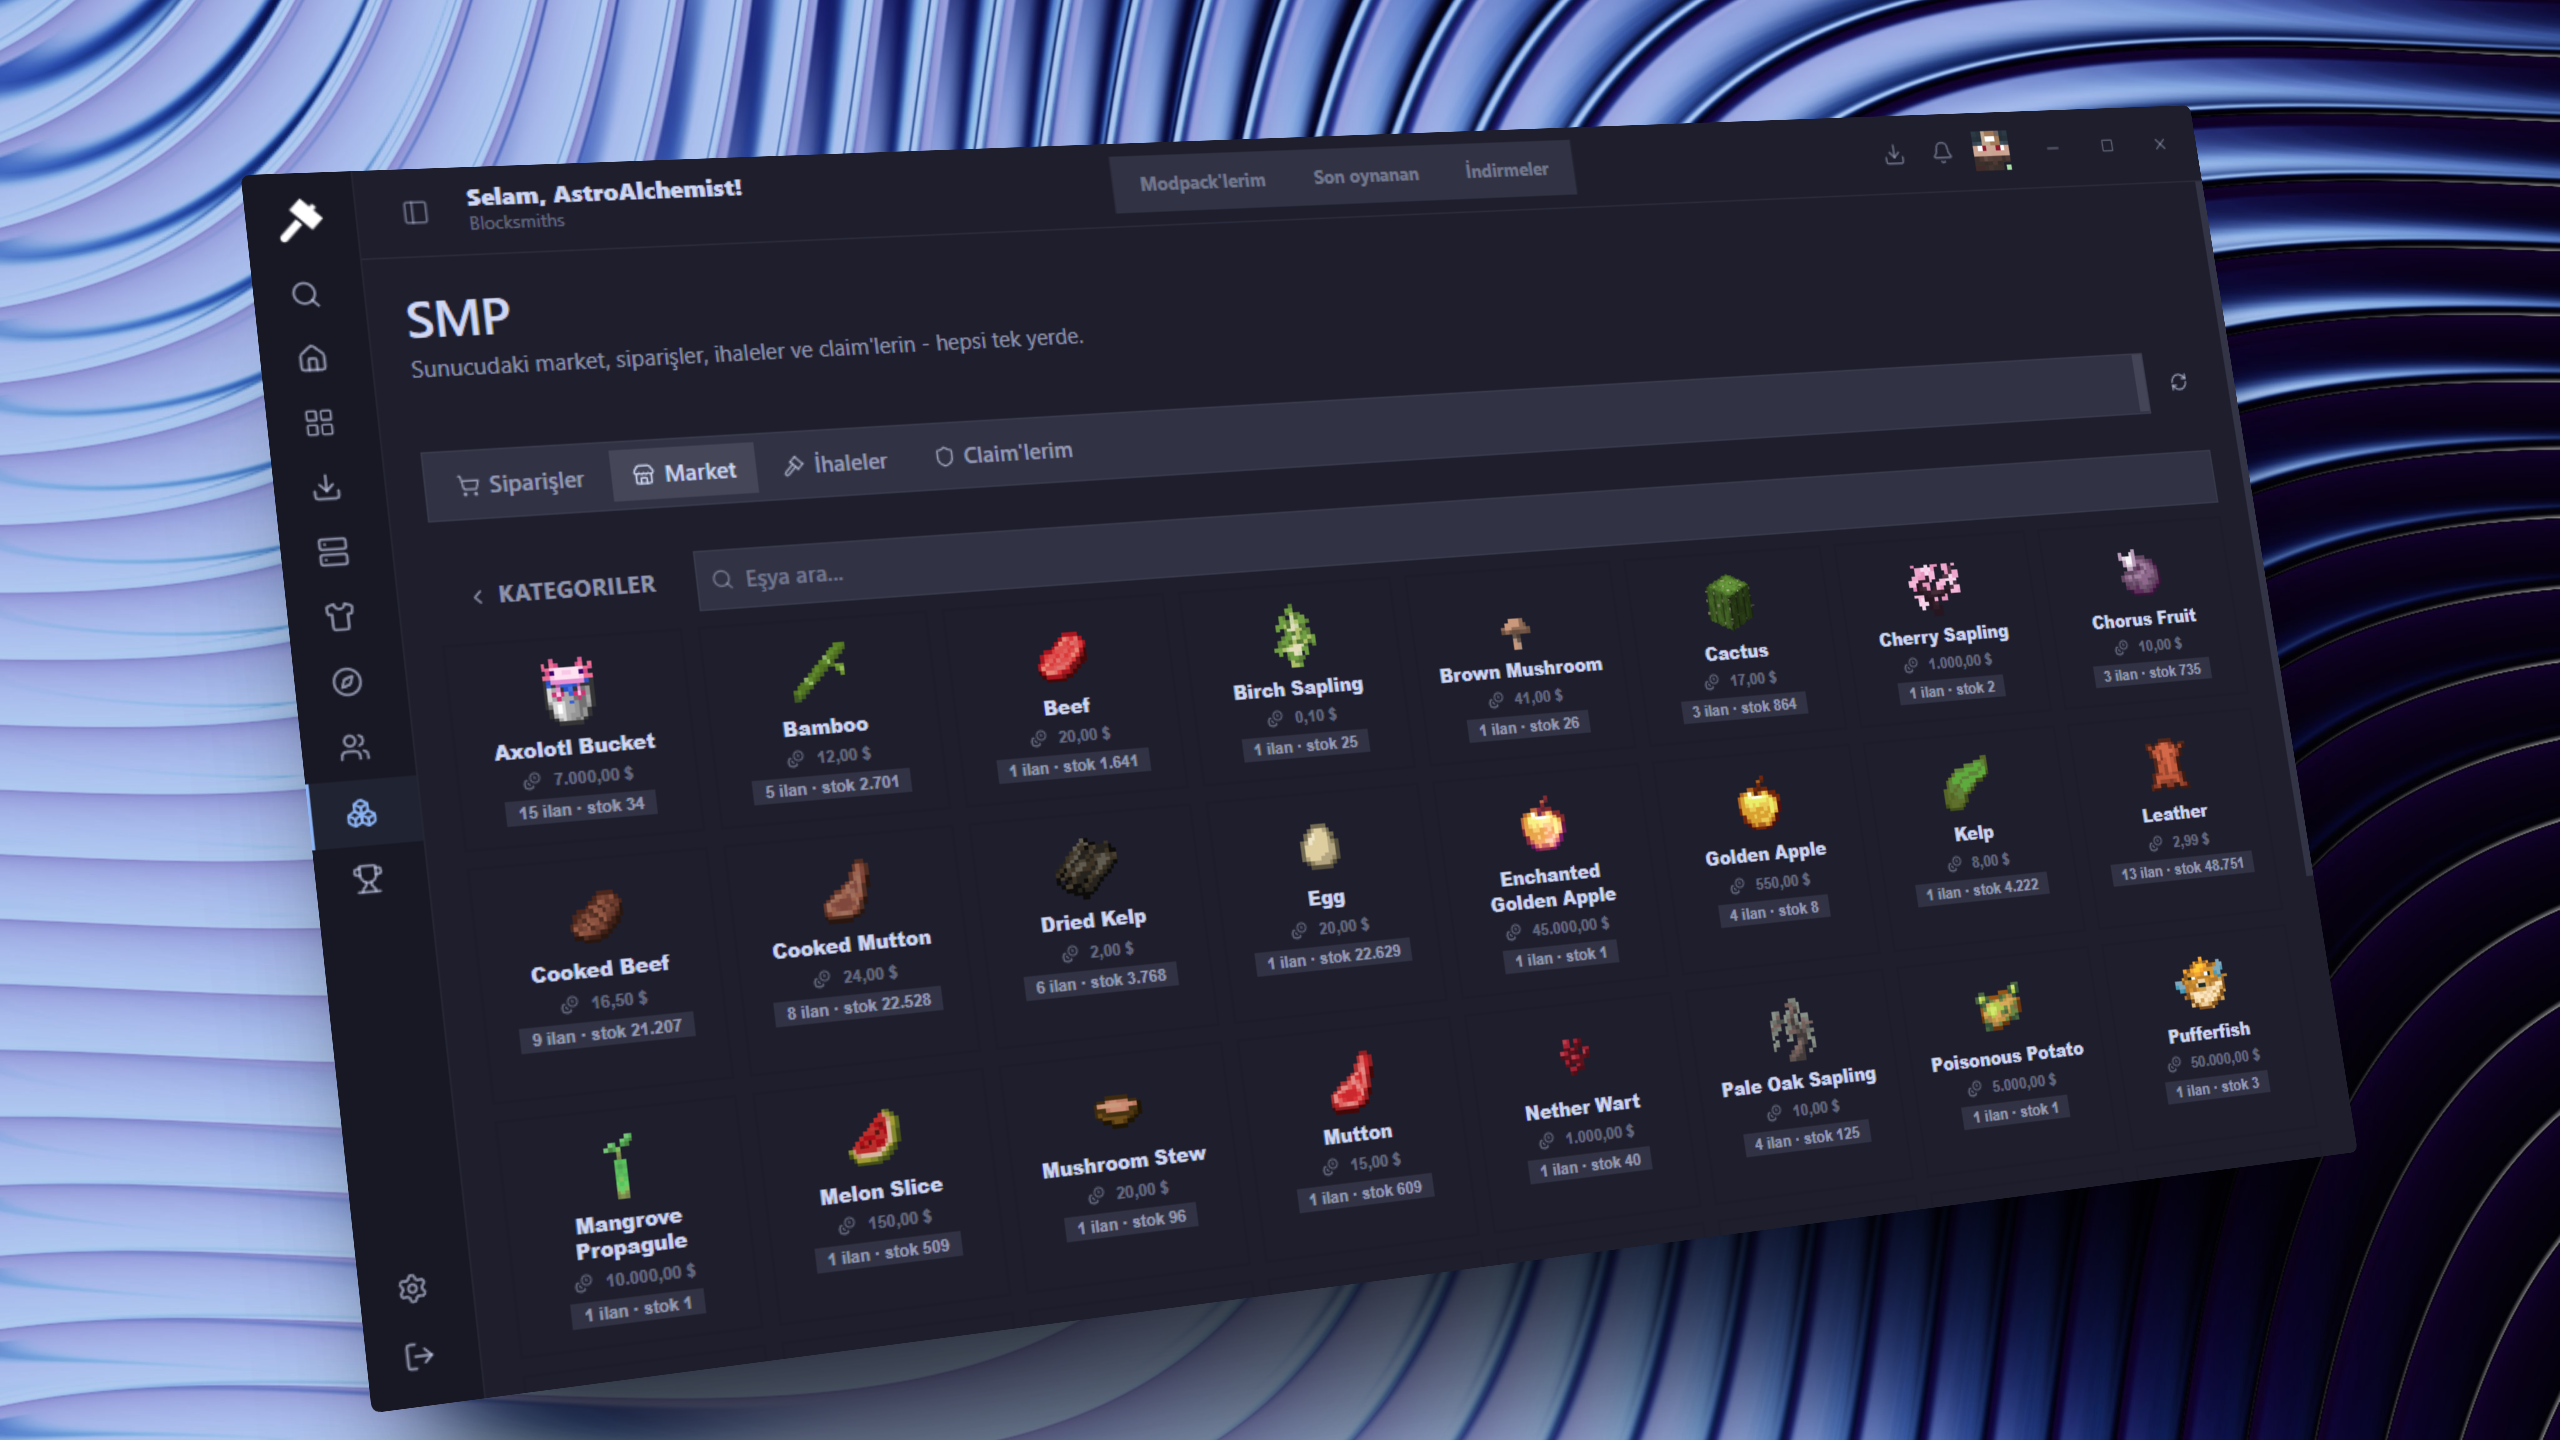Click the Blocksmiths hammer logo
The width and height of the screenshot is (2560, 1440).
[x=300, y=219]
